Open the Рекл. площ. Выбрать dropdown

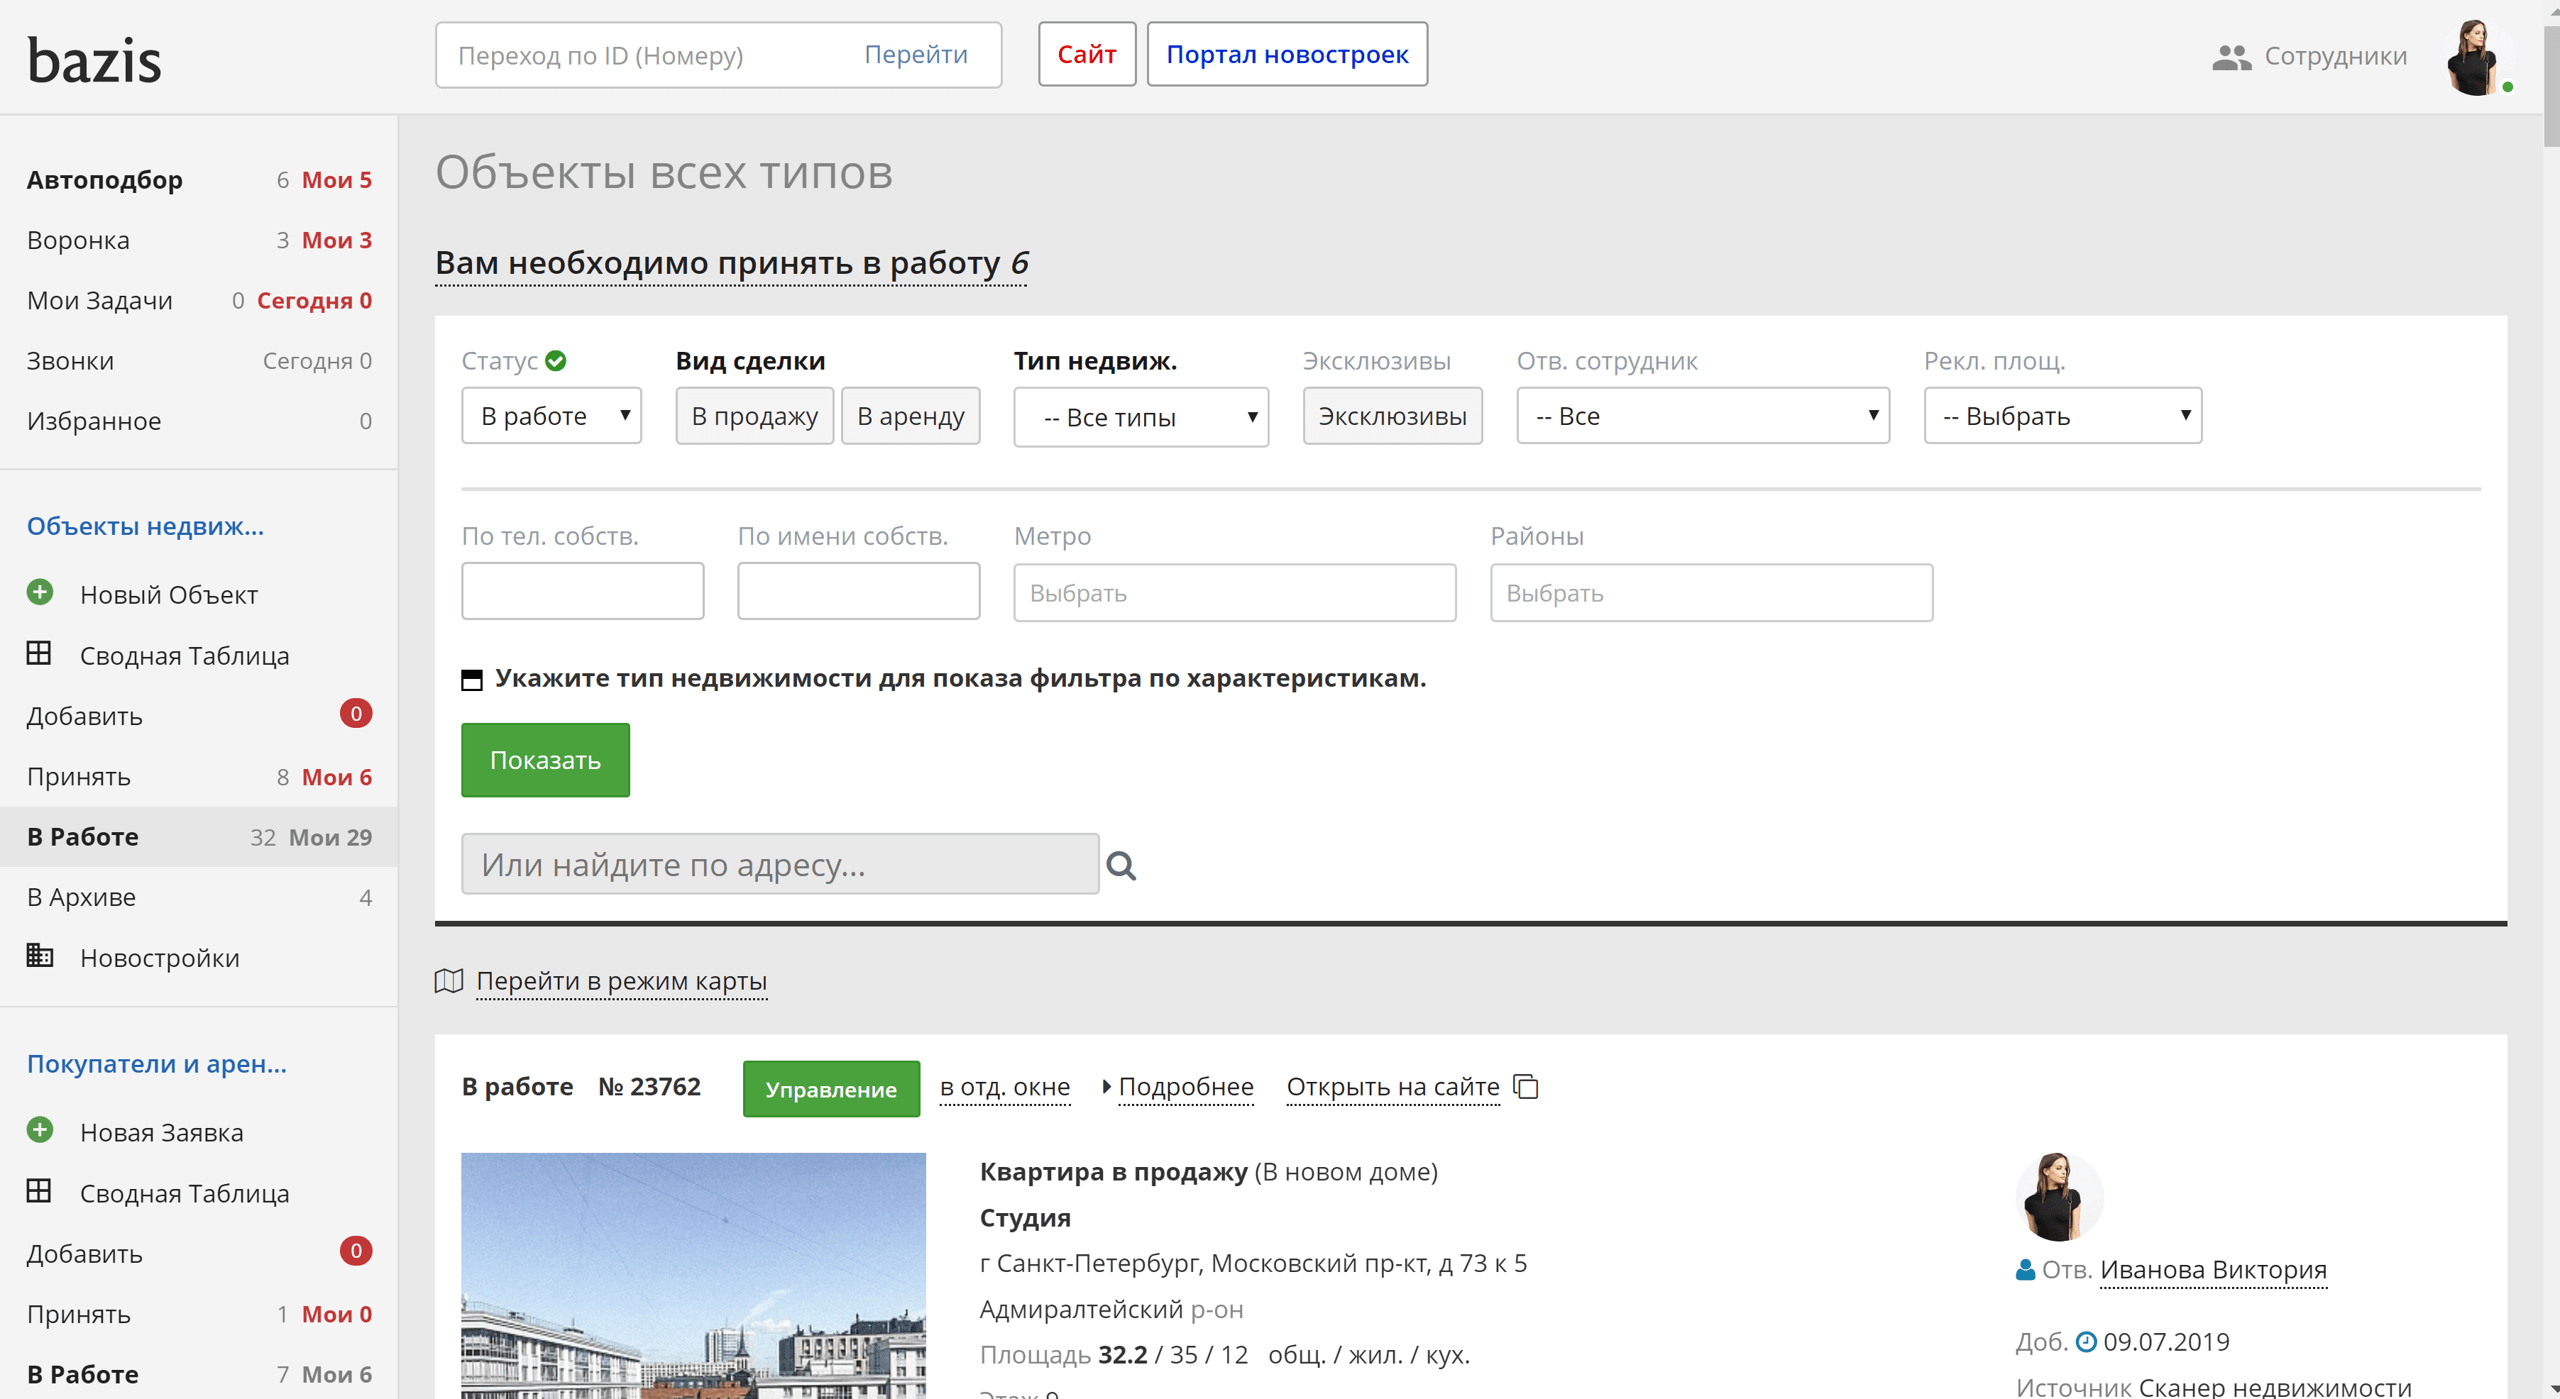point(2062,416)
